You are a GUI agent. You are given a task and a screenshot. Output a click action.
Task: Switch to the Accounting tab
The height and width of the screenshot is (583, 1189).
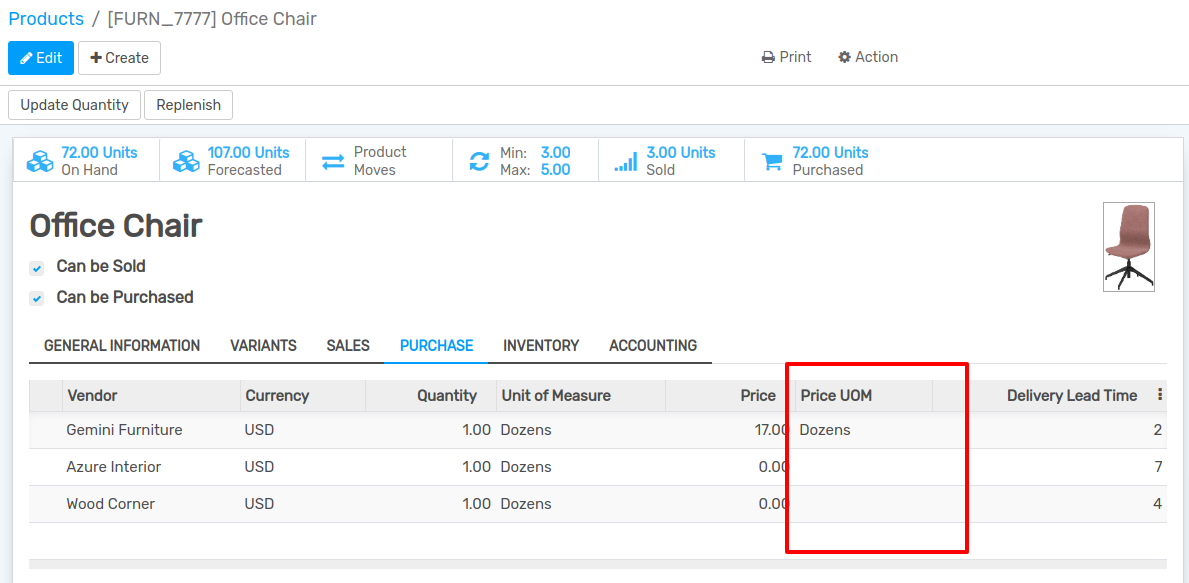(652, 345)
